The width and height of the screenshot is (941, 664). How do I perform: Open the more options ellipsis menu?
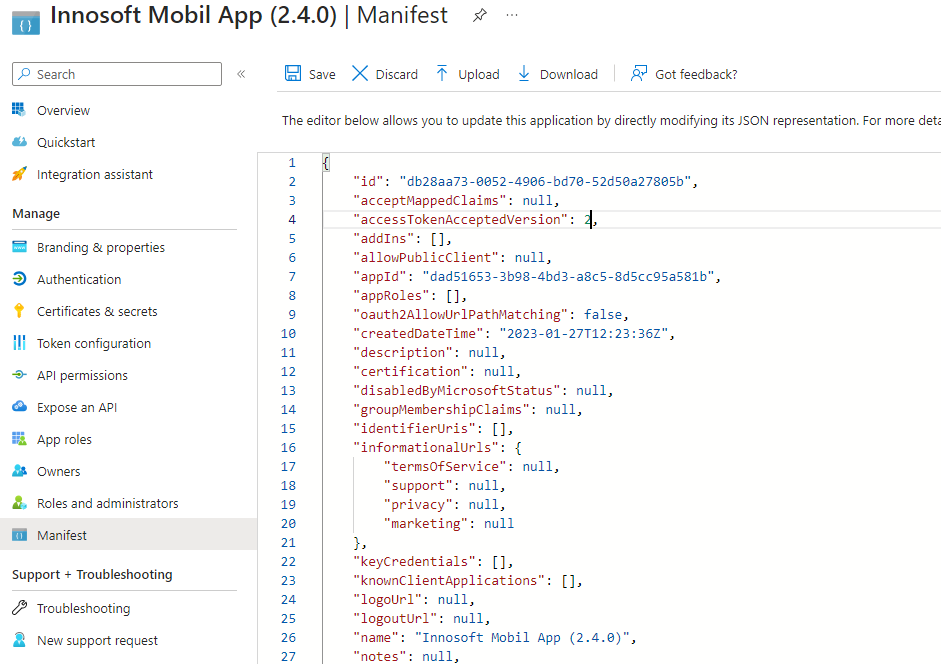click(x=513, y=16)
